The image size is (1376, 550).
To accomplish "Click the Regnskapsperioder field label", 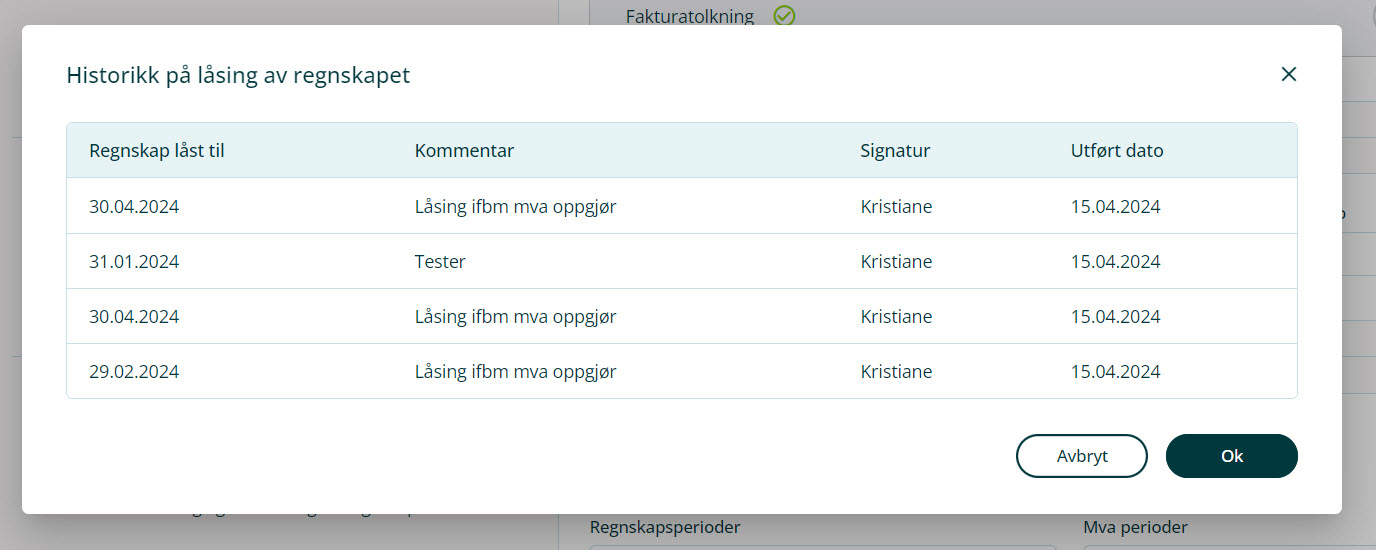I will point(665,527).
